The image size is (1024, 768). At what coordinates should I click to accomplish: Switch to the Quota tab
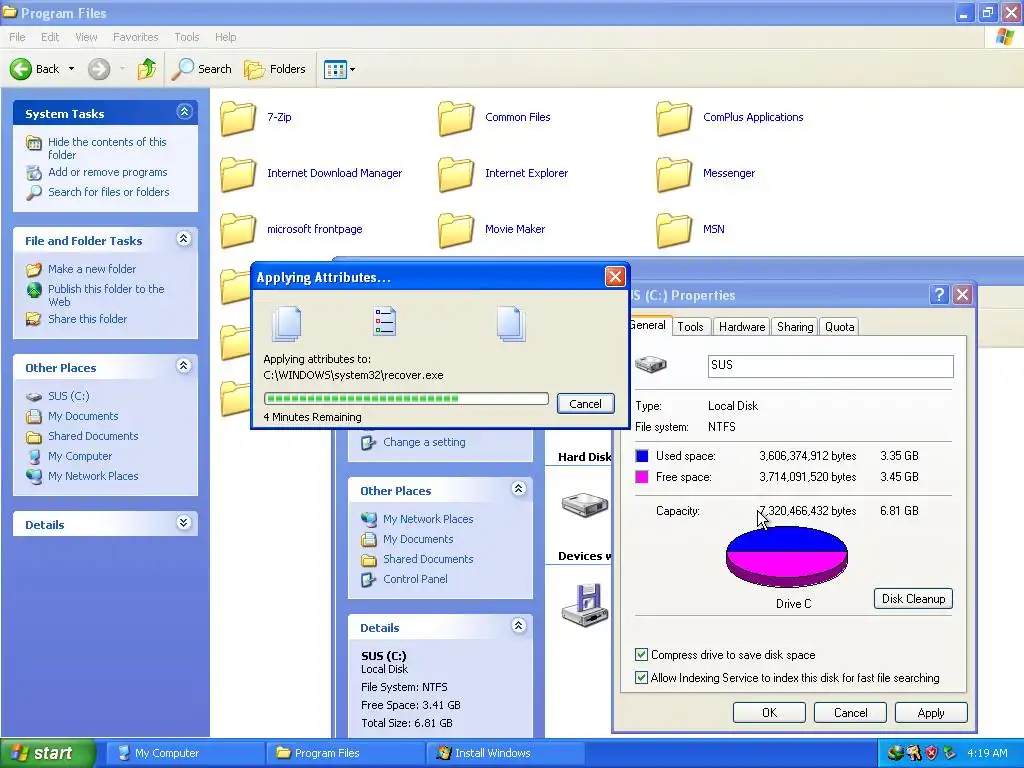point(839,327)
